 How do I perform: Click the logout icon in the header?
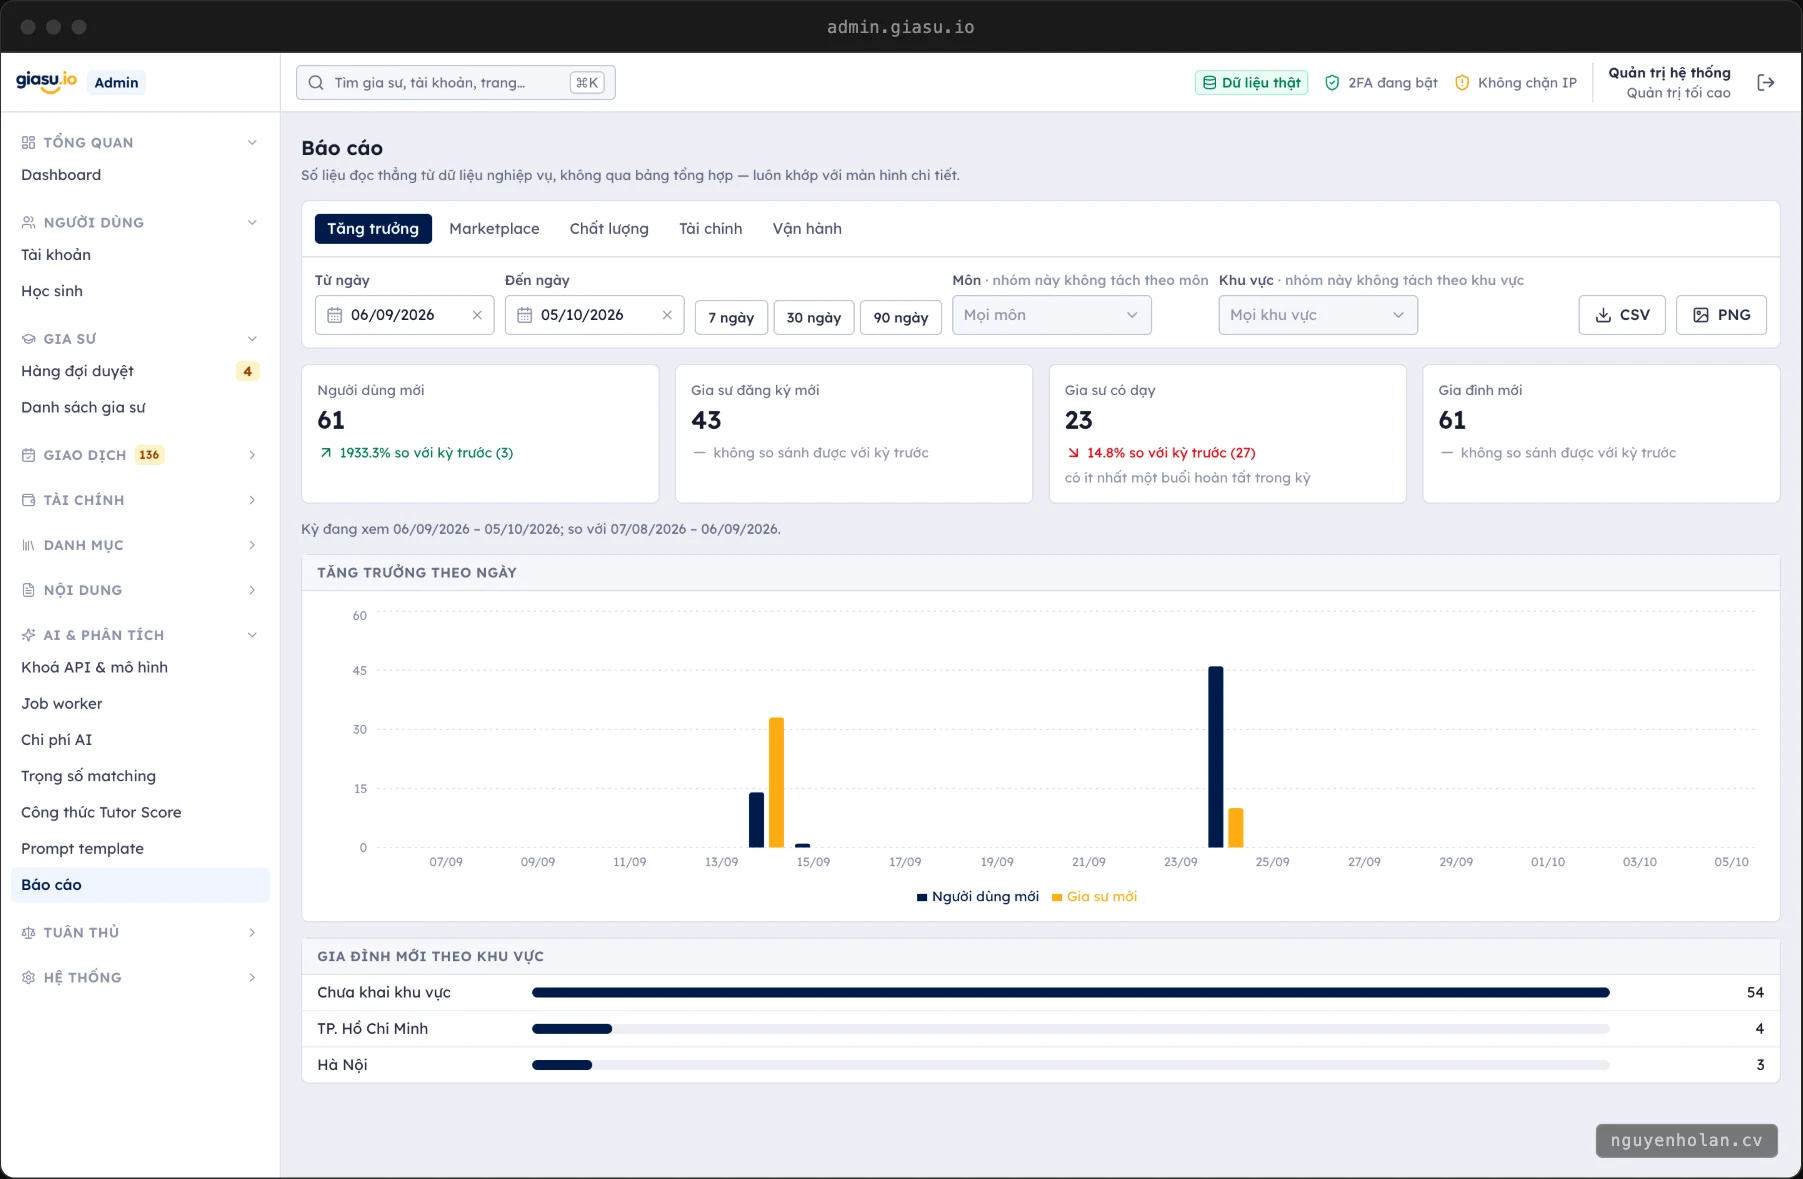pyautogui.click(x=1765, y=83)
